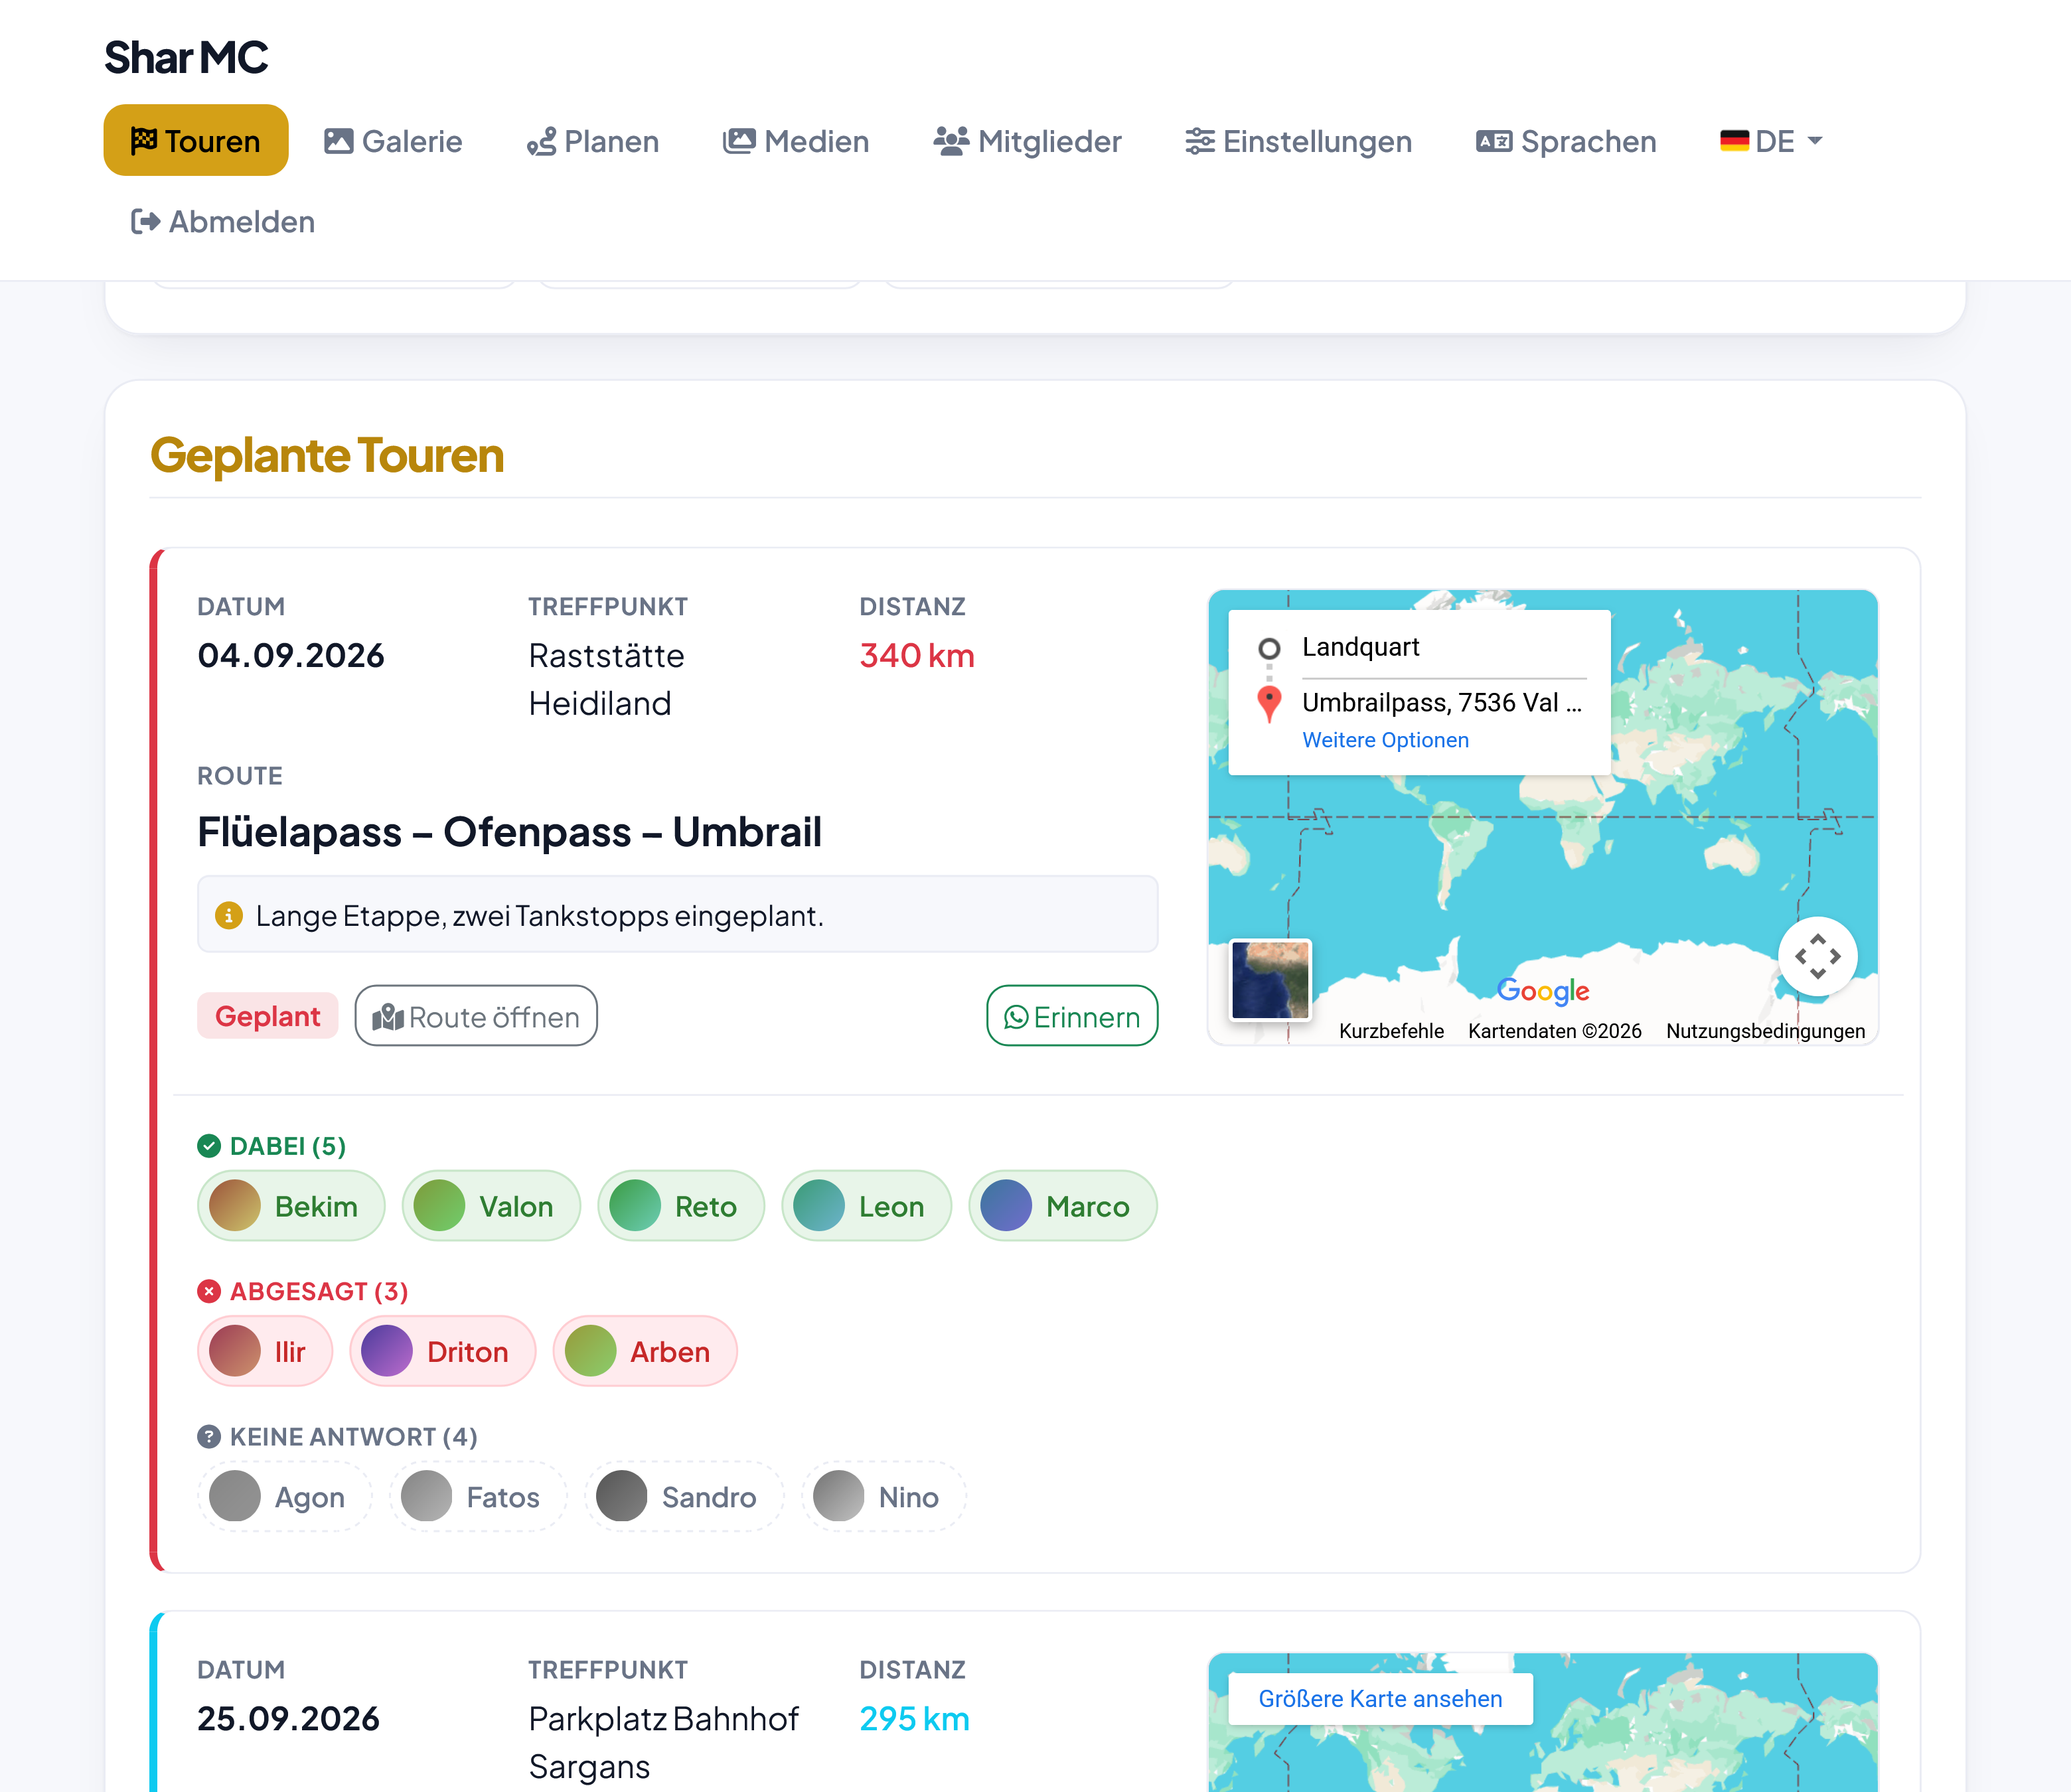Send reminder via Erinnern button
The image size is (2071, 1792).
coord(1072,1016)
